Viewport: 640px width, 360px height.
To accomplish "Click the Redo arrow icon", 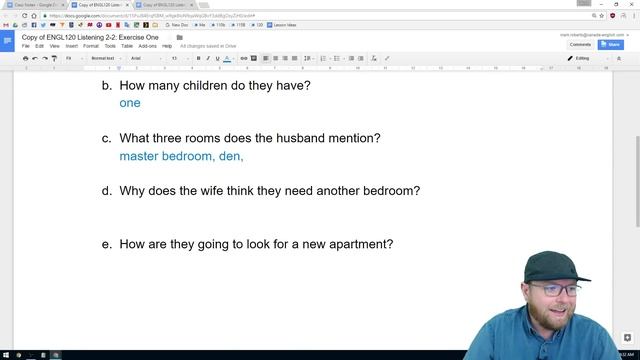I will (44, 58).
